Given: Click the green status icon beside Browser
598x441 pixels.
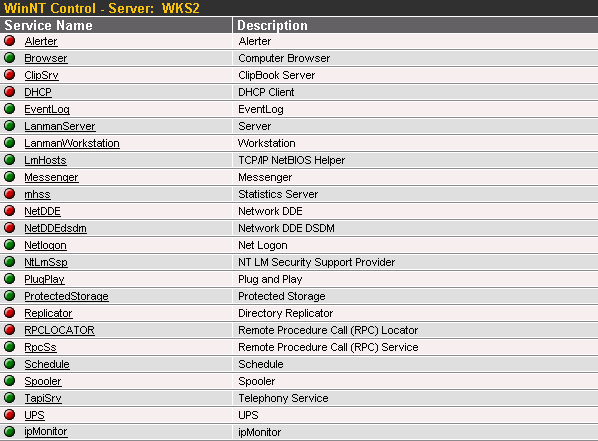Looking at the screenshot, I should tap(10, 58).
